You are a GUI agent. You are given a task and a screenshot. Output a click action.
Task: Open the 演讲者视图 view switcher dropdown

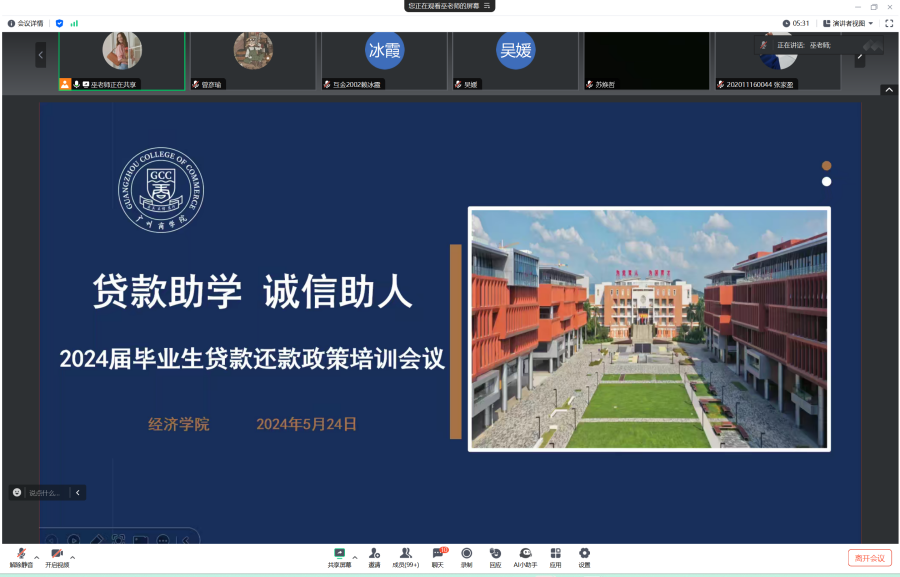(845, 22)
